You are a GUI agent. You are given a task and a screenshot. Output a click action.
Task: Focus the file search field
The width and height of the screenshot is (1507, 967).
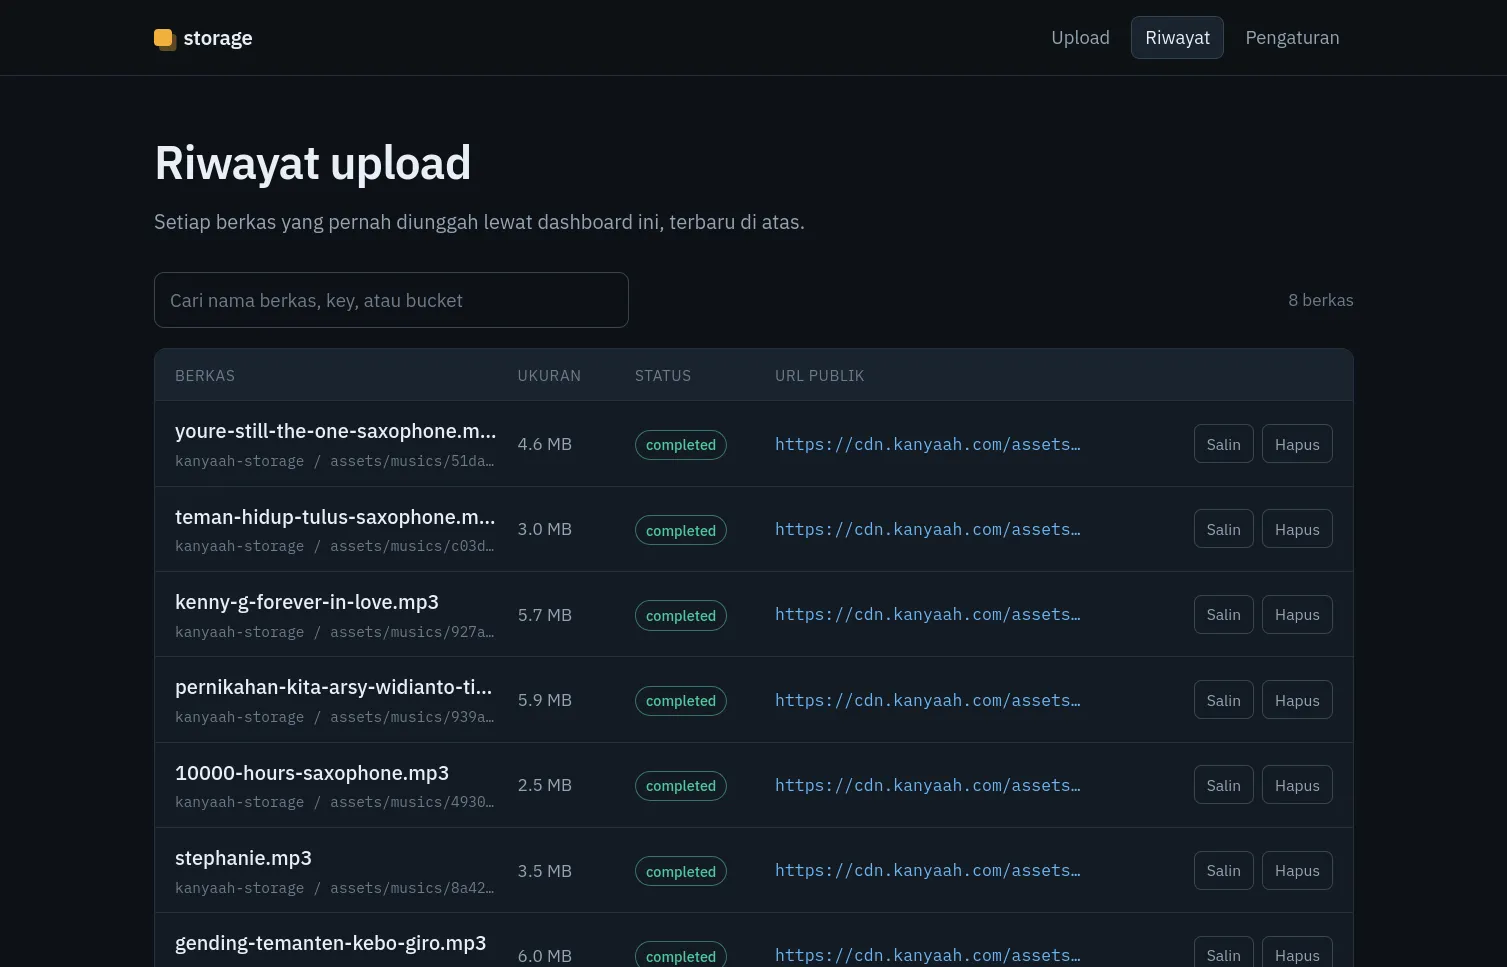[391, 300]
